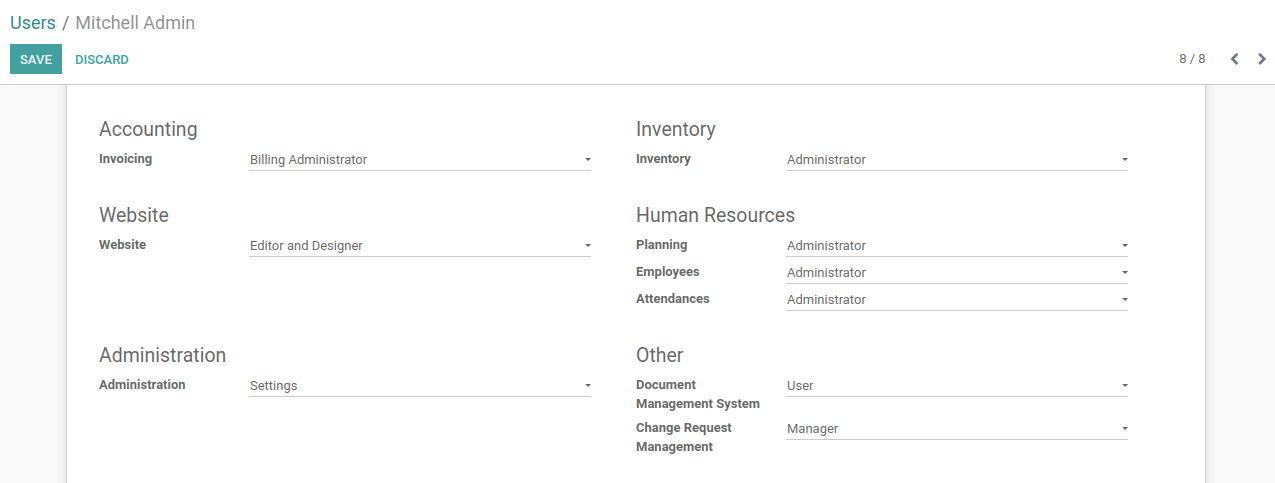
Task: Click the Save button
Action: coord(36,59)
